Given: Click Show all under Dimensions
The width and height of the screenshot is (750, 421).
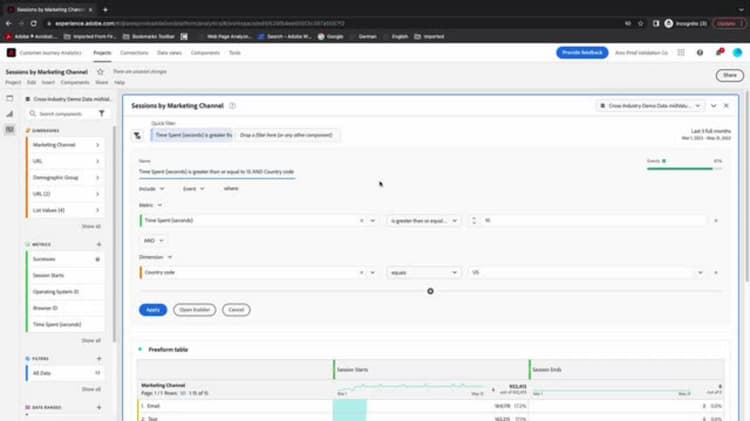Looking at the screenshot, I should (x=91, y=226).
